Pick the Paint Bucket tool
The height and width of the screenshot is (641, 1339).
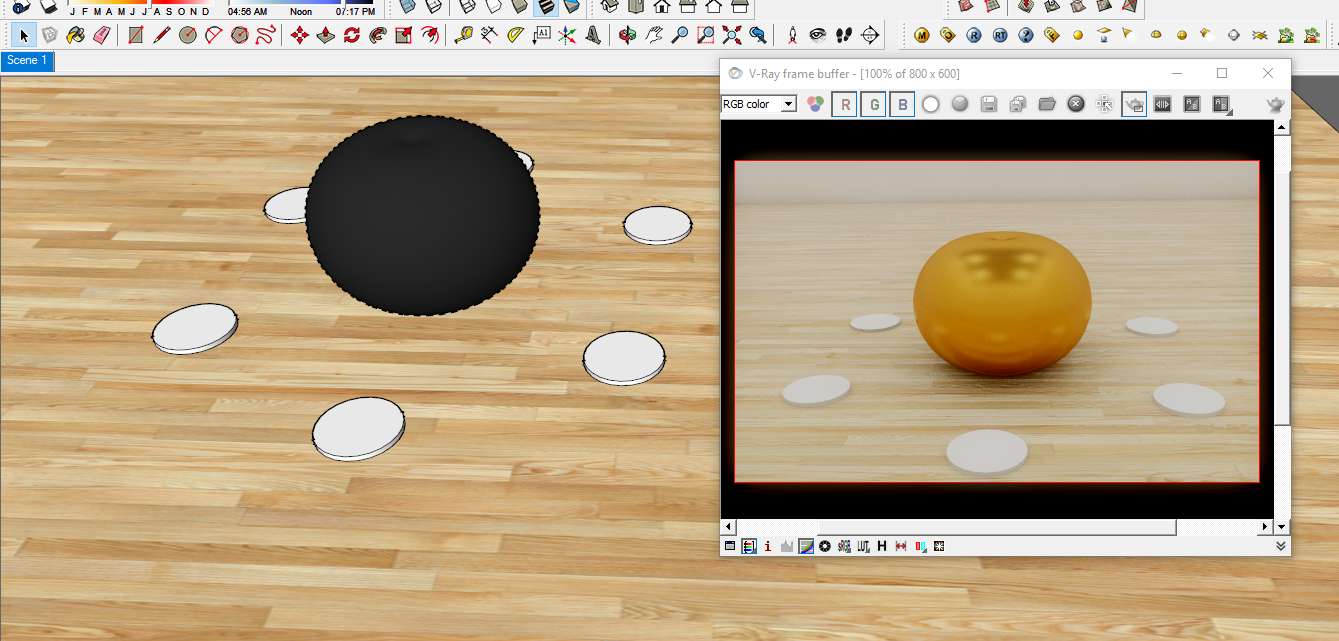75,34
